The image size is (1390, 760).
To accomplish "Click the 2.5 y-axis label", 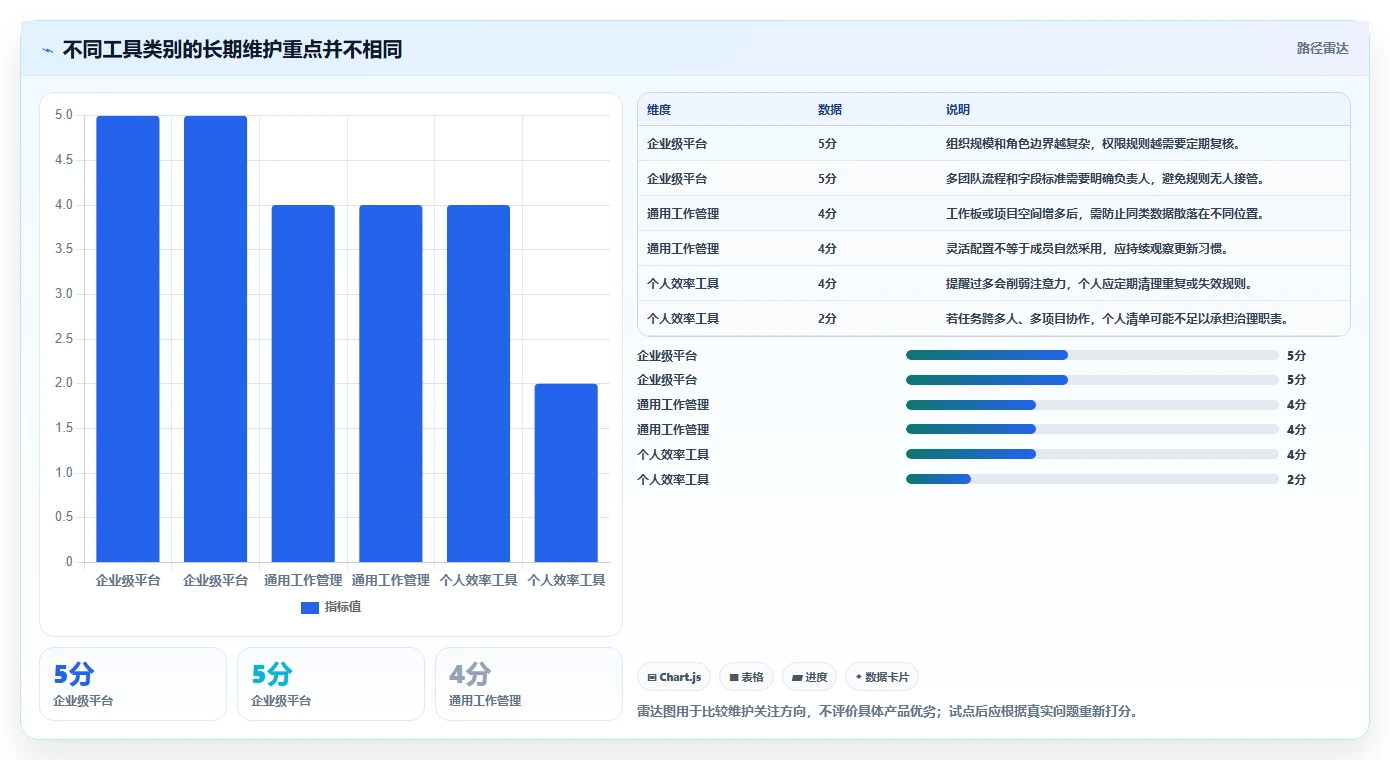I will pos(63,339).
